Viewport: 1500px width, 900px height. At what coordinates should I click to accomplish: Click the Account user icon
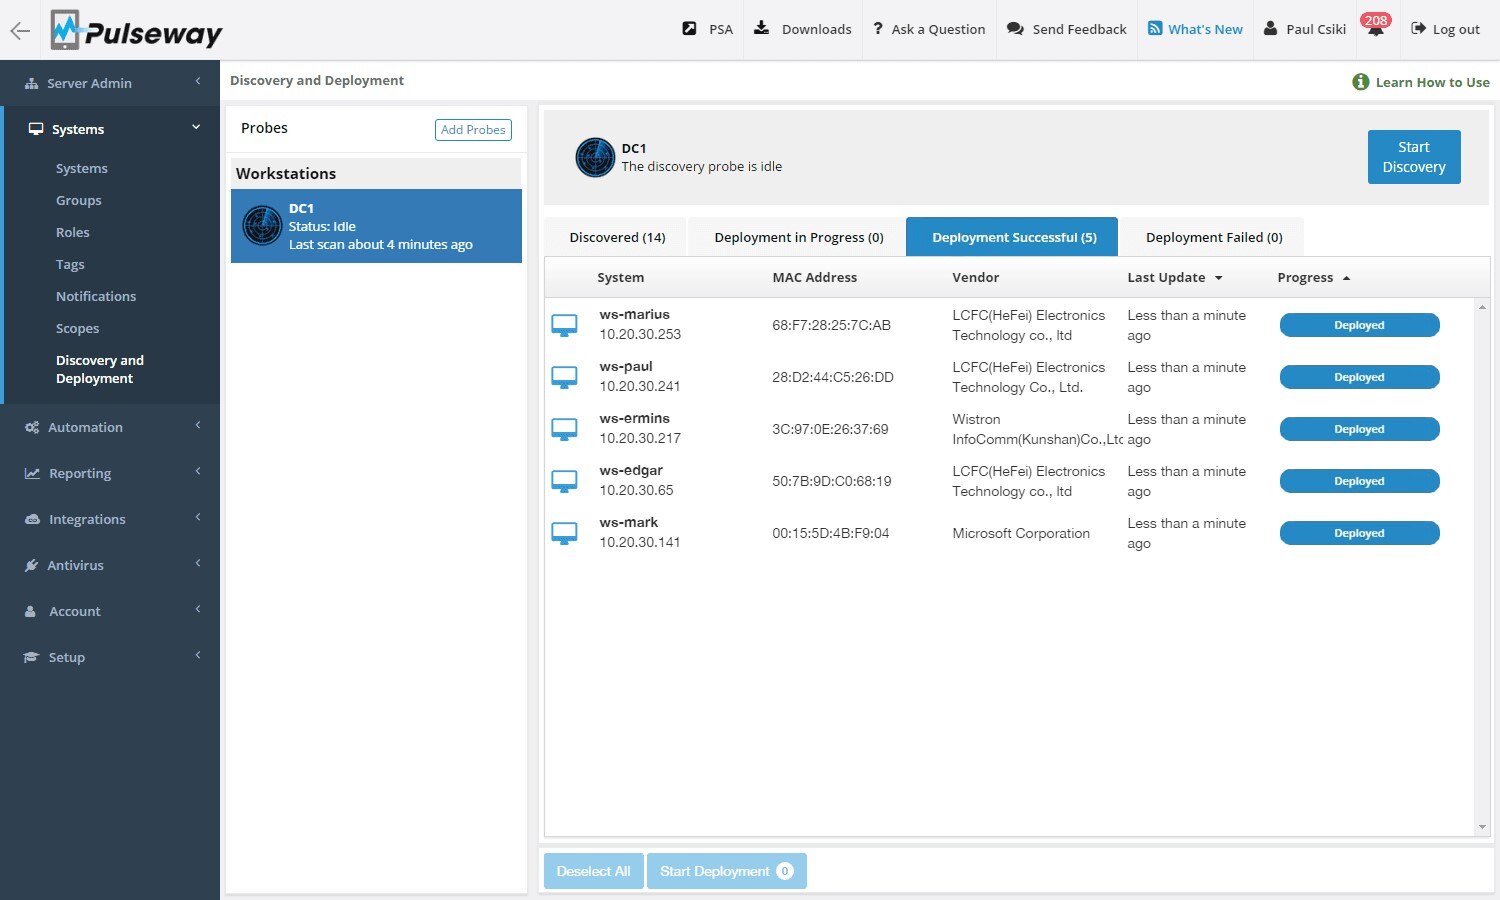coord(30,612)
